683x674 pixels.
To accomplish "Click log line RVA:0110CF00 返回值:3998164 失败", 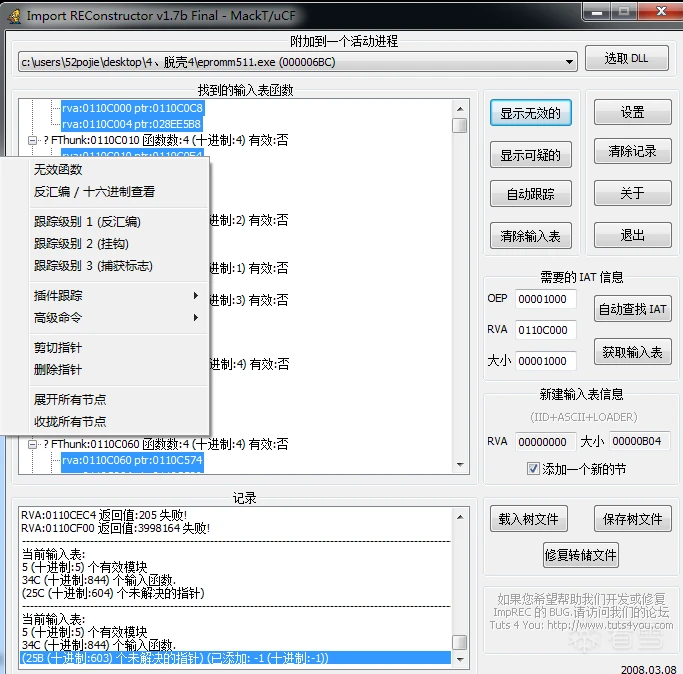I will click(115, 528).
